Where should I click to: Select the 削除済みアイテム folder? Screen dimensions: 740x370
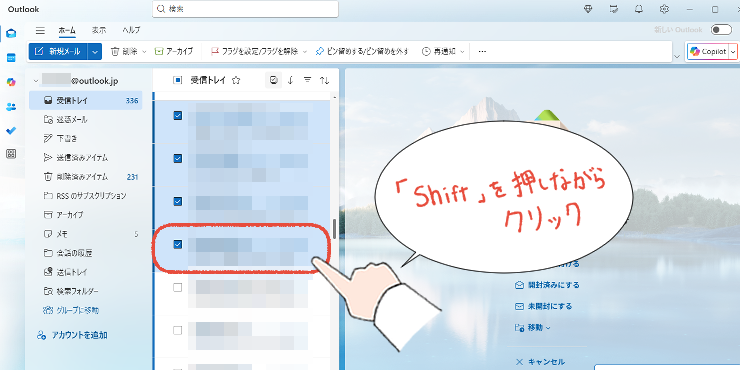[x=85, y=177]
